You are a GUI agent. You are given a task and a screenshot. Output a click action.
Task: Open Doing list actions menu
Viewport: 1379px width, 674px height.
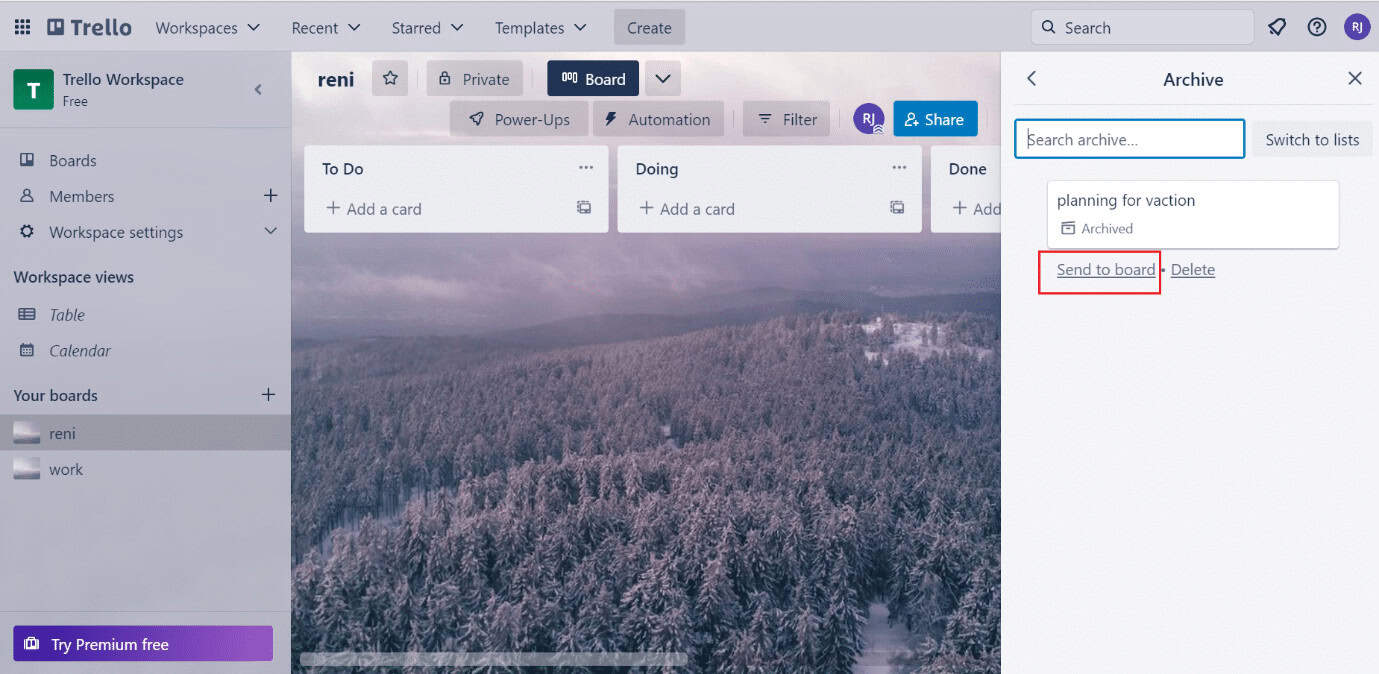tap(899, 168)
